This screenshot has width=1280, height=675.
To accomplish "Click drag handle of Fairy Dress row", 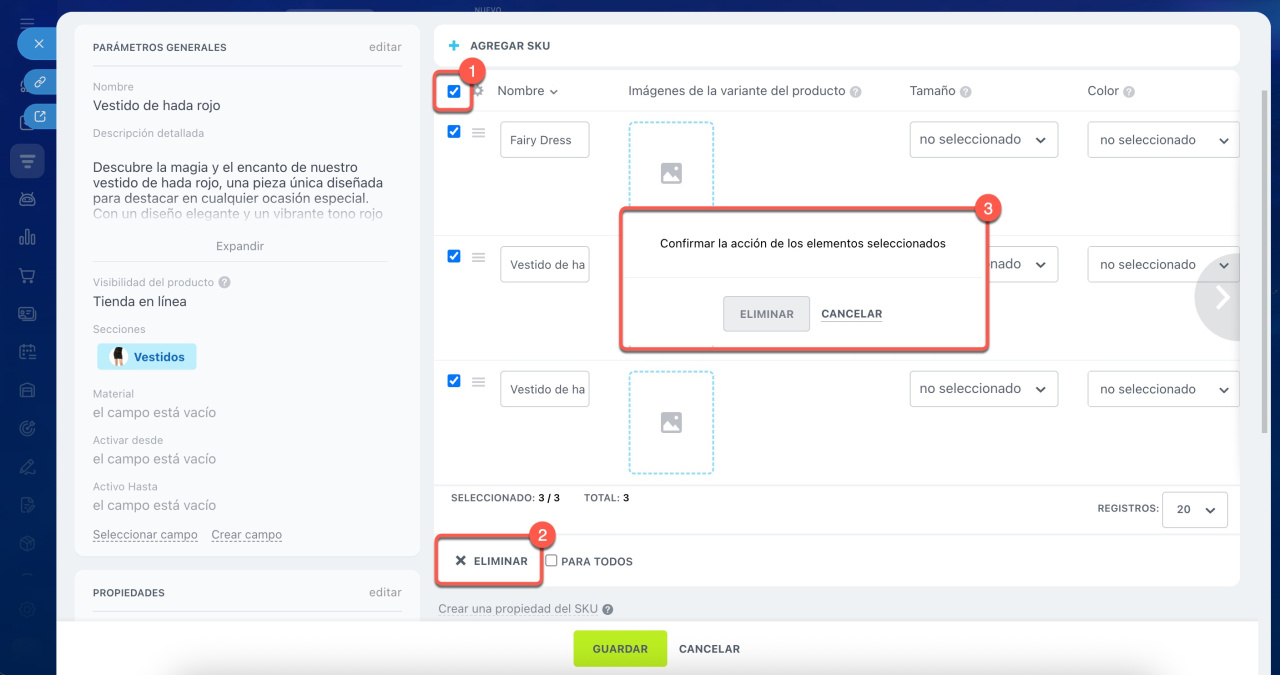I will 479,133.
